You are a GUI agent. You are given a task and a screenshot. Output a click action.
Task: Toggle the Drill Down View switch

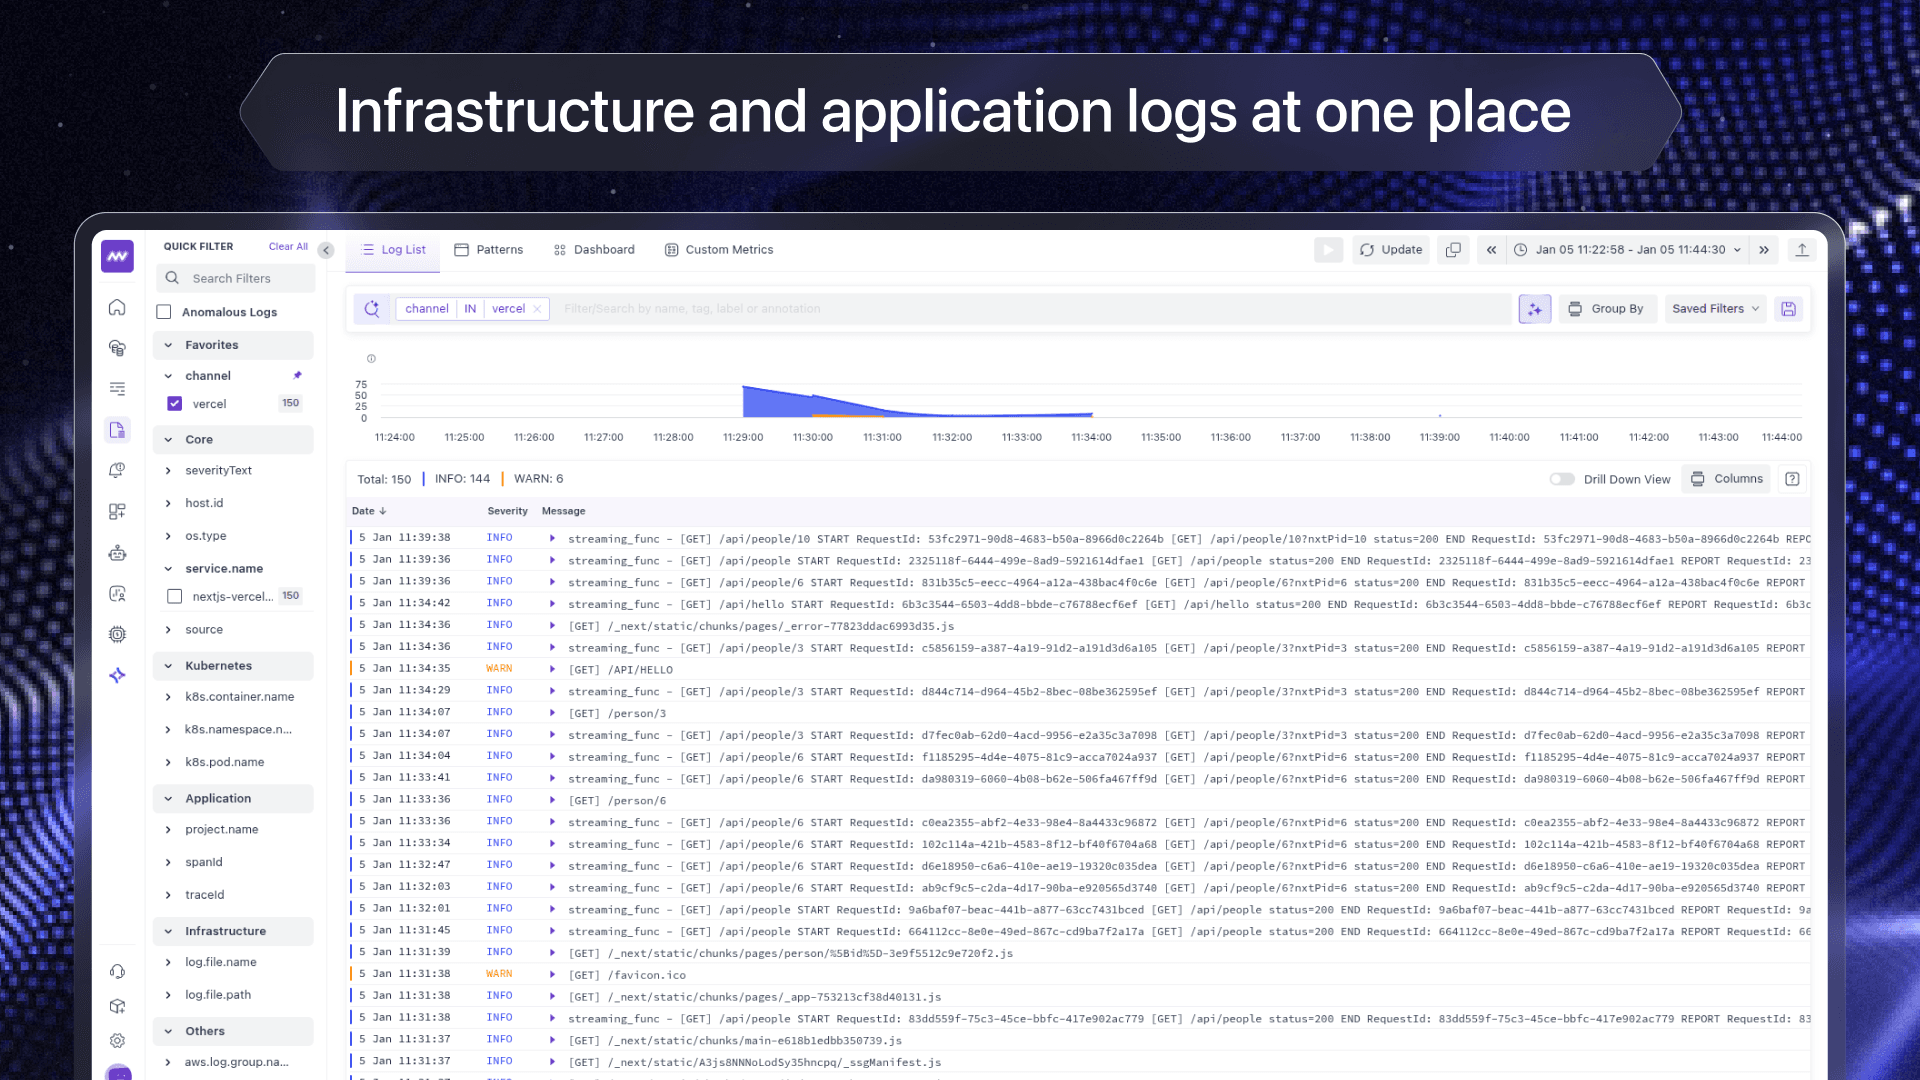1561,479
